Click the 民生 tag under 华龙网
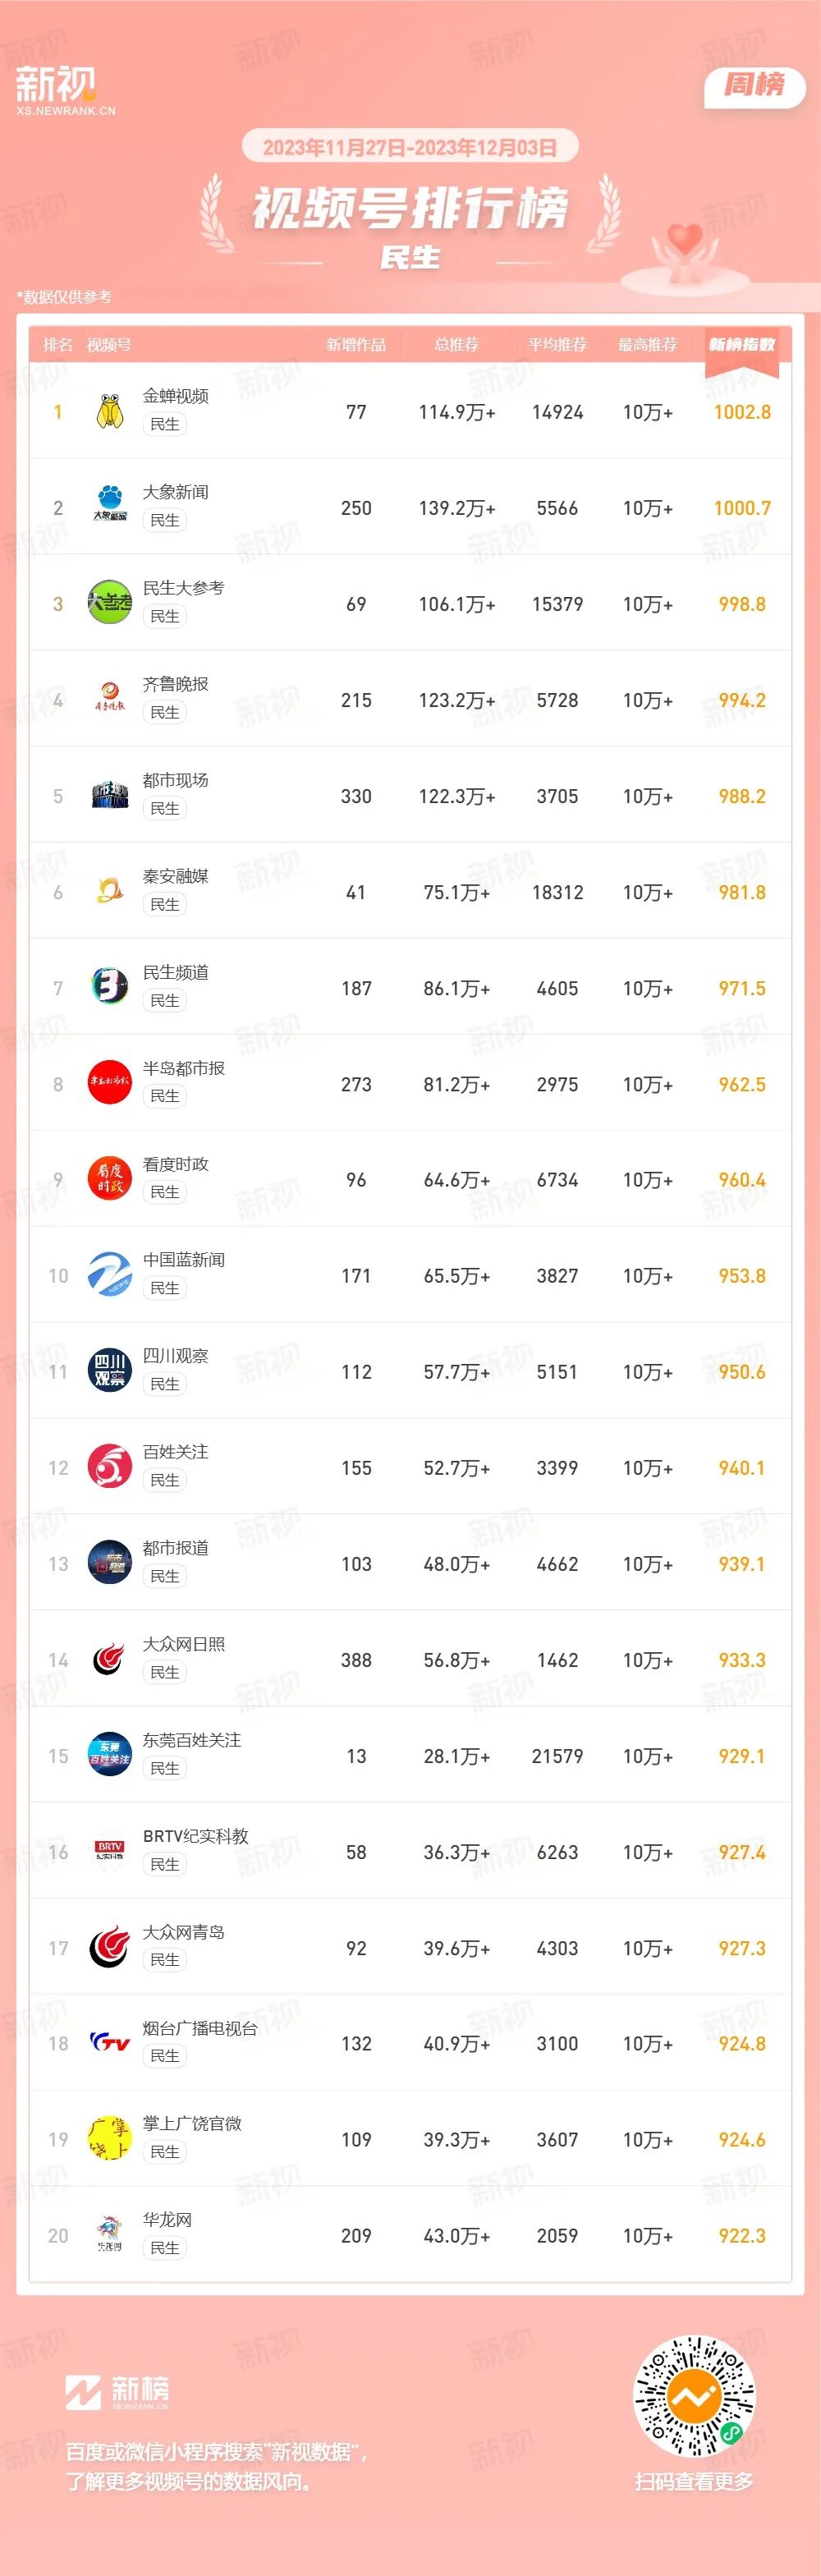This screenshot has height=2576, width=821. [165, 2248]
